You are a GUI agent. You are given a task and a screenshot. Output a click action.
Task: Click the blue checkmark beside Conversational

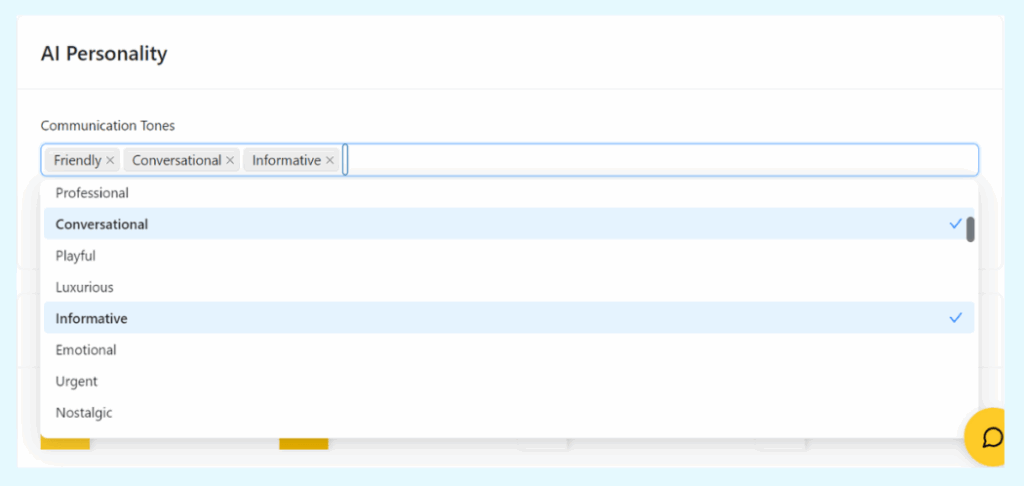click(955, 224)
